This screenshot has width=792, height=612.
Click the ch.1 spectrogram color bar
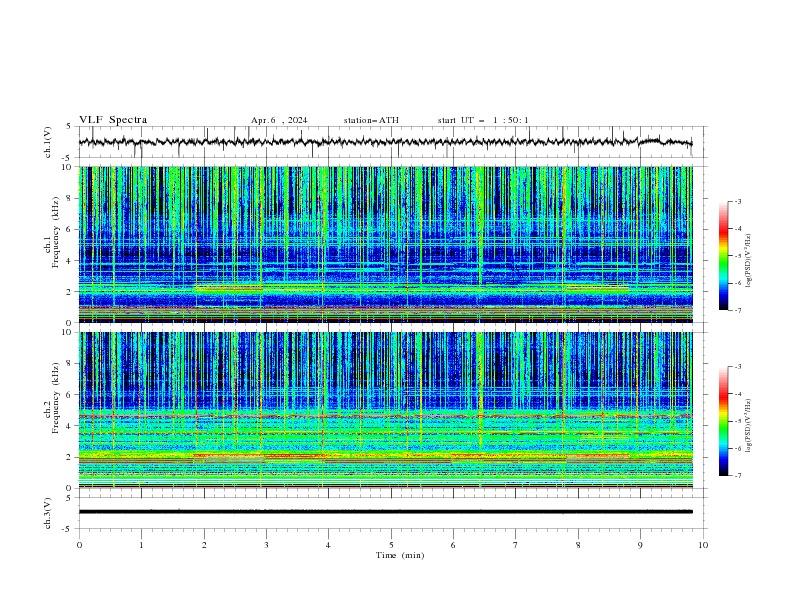723,255
